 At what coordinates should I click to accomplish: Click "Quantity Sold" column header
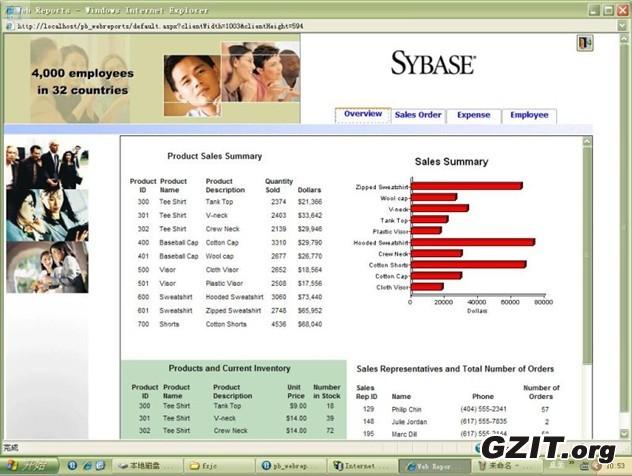(x=279, y=185)
